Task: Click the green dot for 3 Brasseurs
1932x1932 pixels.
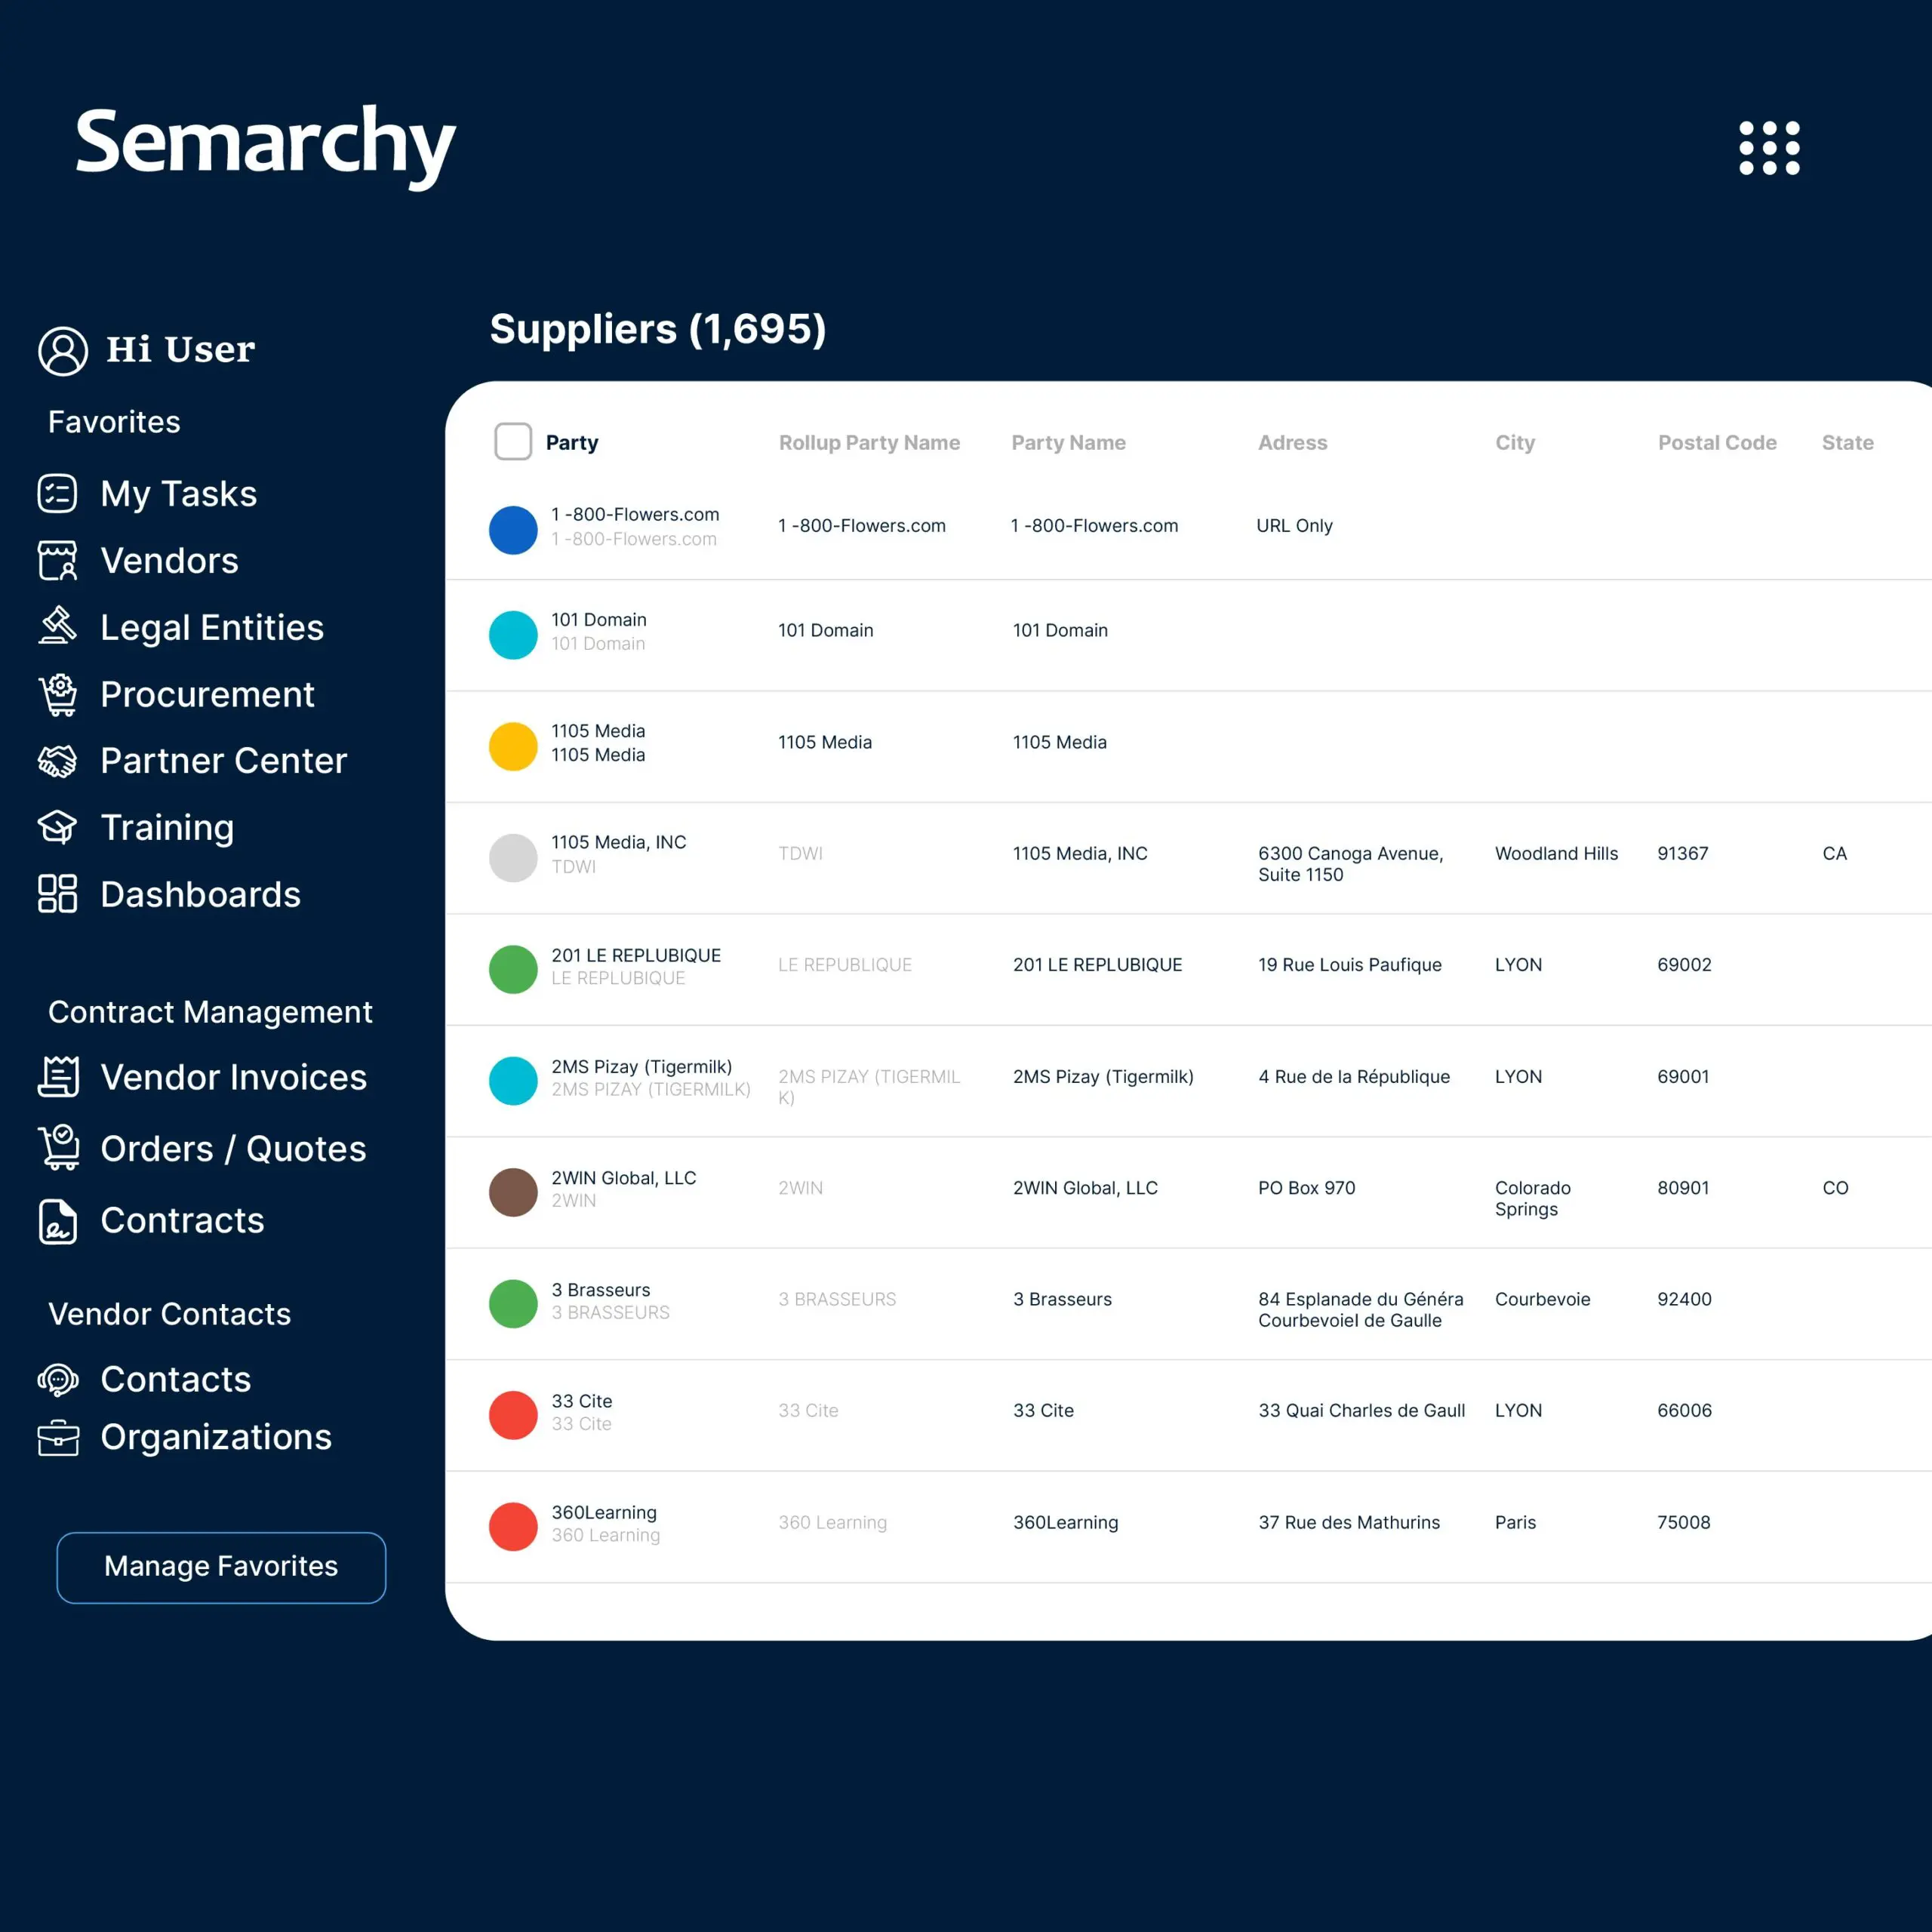Action: [513, 1304]
